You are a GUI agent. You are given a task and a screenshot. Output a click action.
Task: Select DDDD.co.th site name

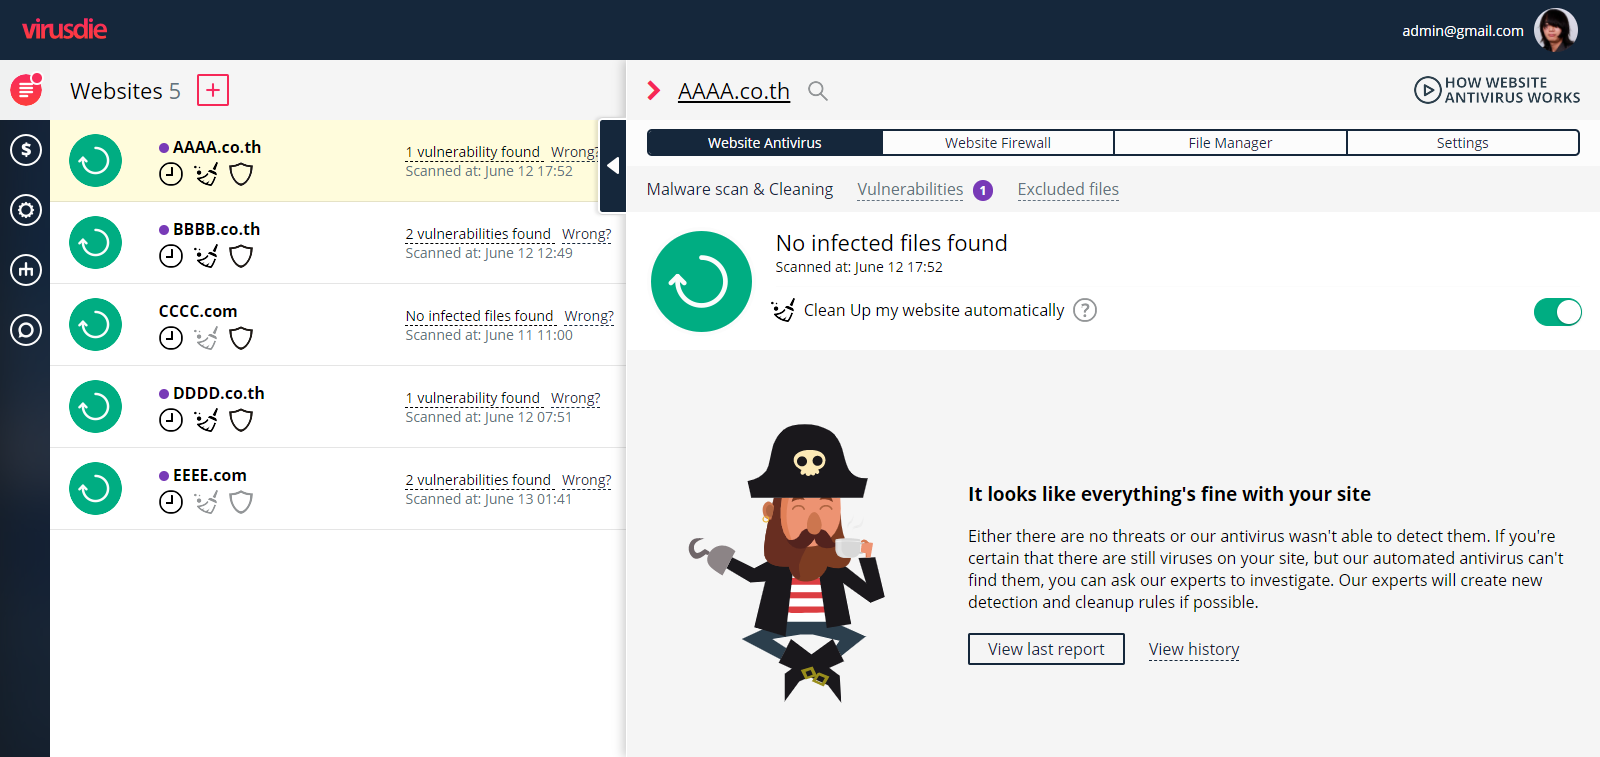219,393
